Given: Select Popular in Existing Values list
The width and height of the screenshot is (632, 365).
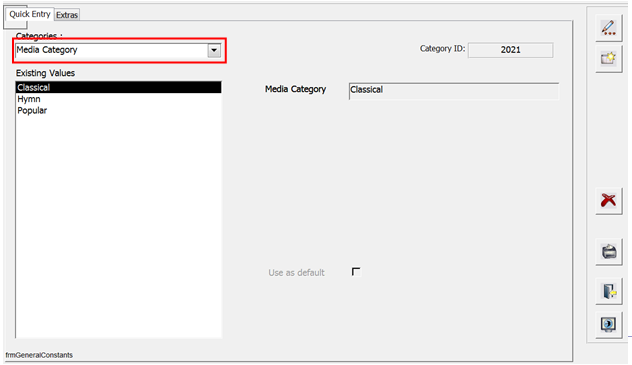Looking at the screenshot, I should tap(118, 110).
